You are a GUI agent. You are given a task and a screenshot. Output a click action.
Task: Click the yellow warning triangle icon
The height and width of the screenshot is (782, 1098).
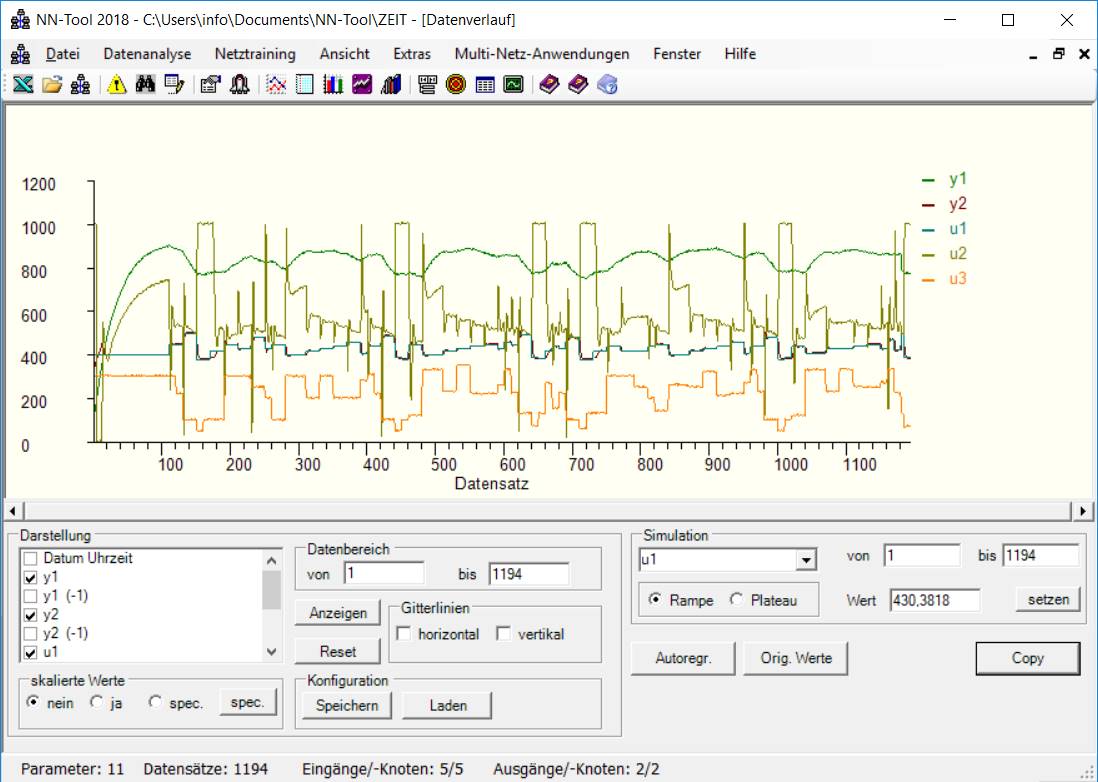[117, 85]
